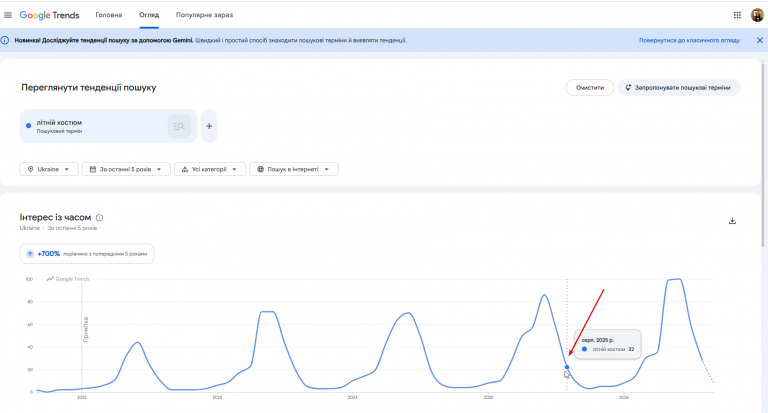Expand the Ukraine location dropdown
768x413 pixels.
pyautogui.click(x=48, y=169)
